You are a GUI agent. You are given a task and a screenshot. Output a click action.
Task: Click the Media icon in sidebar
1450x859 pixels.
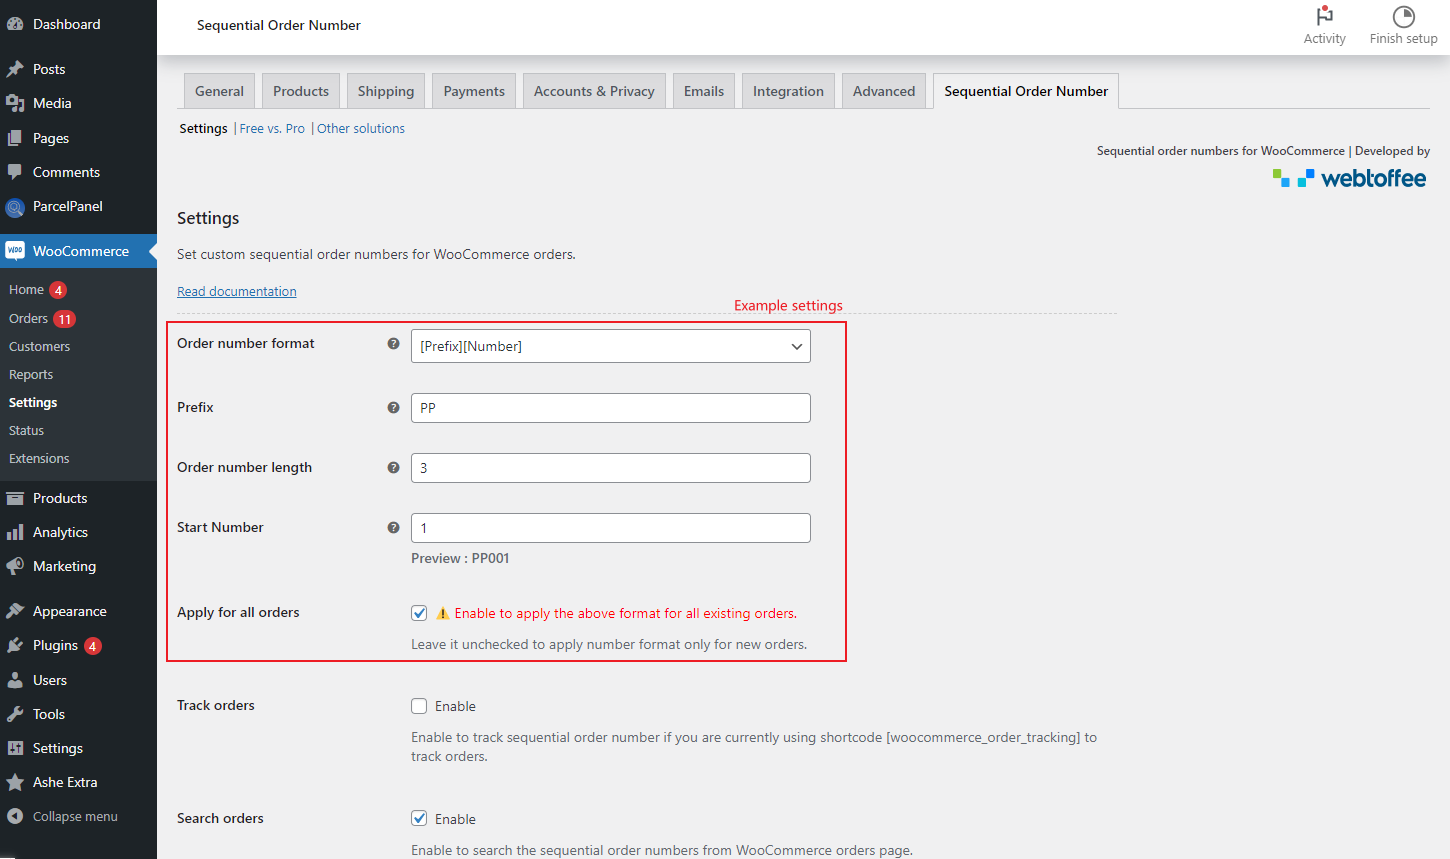(15, 103)
